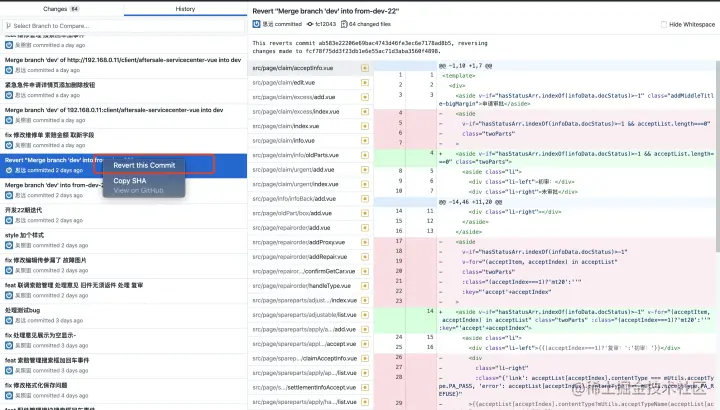The height and width of the screenshot is (410, 720).
Task: Click the committer avatar in the commit header
Action: click(x=256, y=24)
